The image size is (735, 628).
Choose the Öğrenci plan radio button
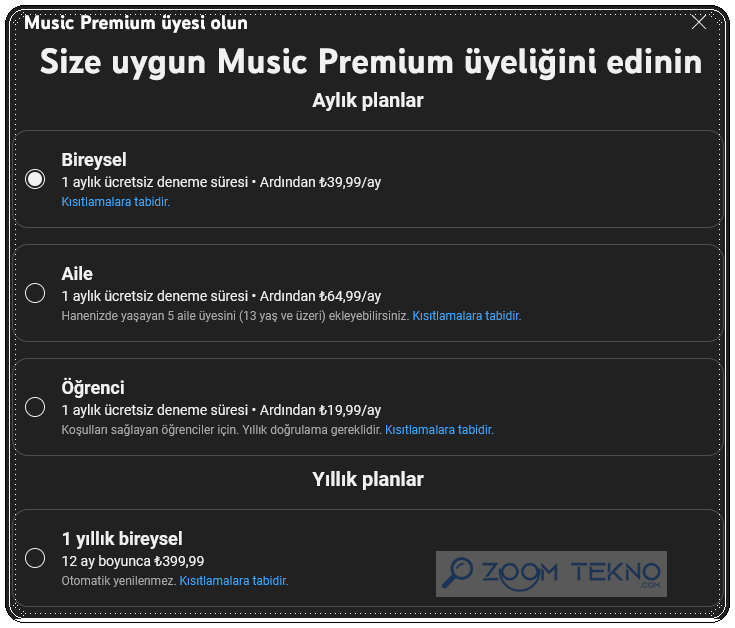coord(35,407)
